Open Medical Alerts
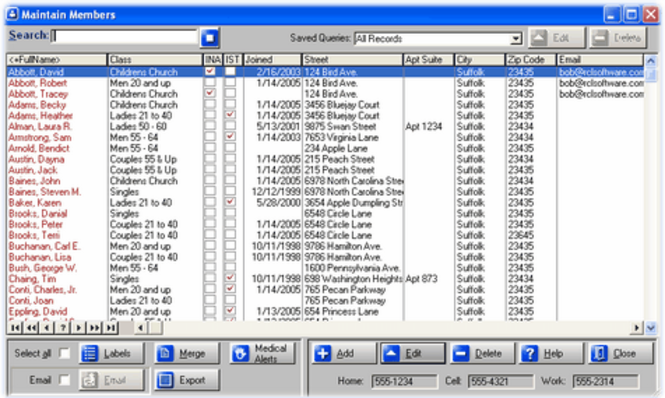The height and width of the screenshot is (398, 665). click(263, 353)
